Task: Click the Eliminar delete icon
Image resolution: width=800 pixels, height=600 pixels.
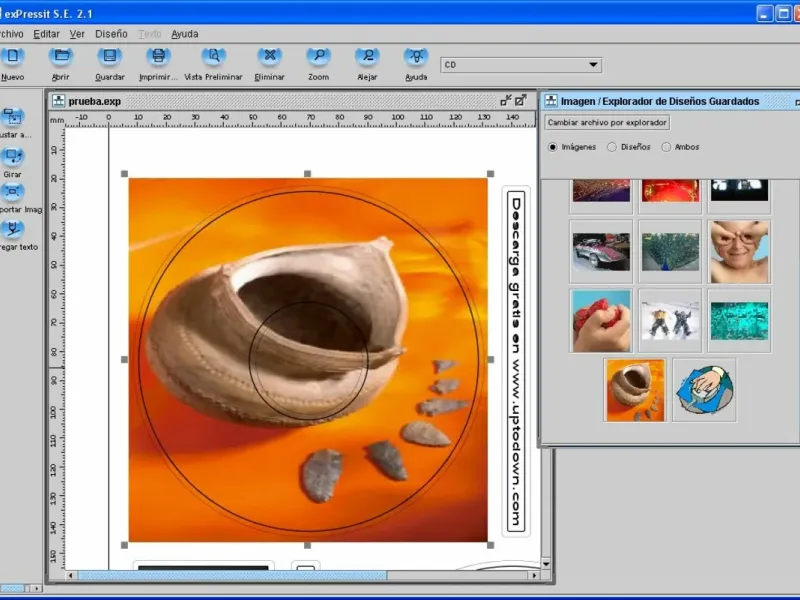Action: (x=268, y=57)
